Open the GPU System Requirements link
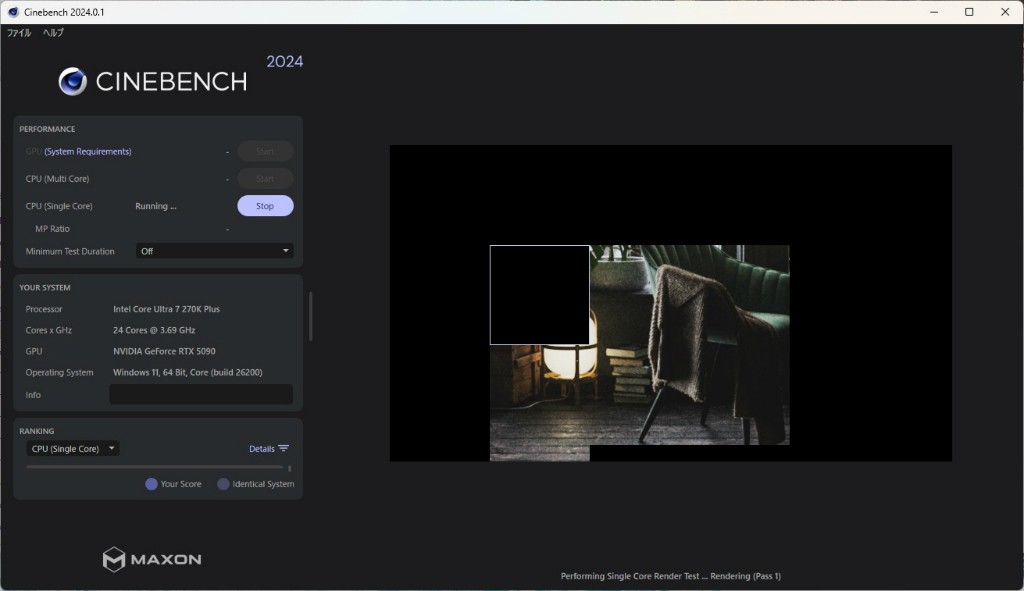The image size is (1024, 591). point(88,152)
